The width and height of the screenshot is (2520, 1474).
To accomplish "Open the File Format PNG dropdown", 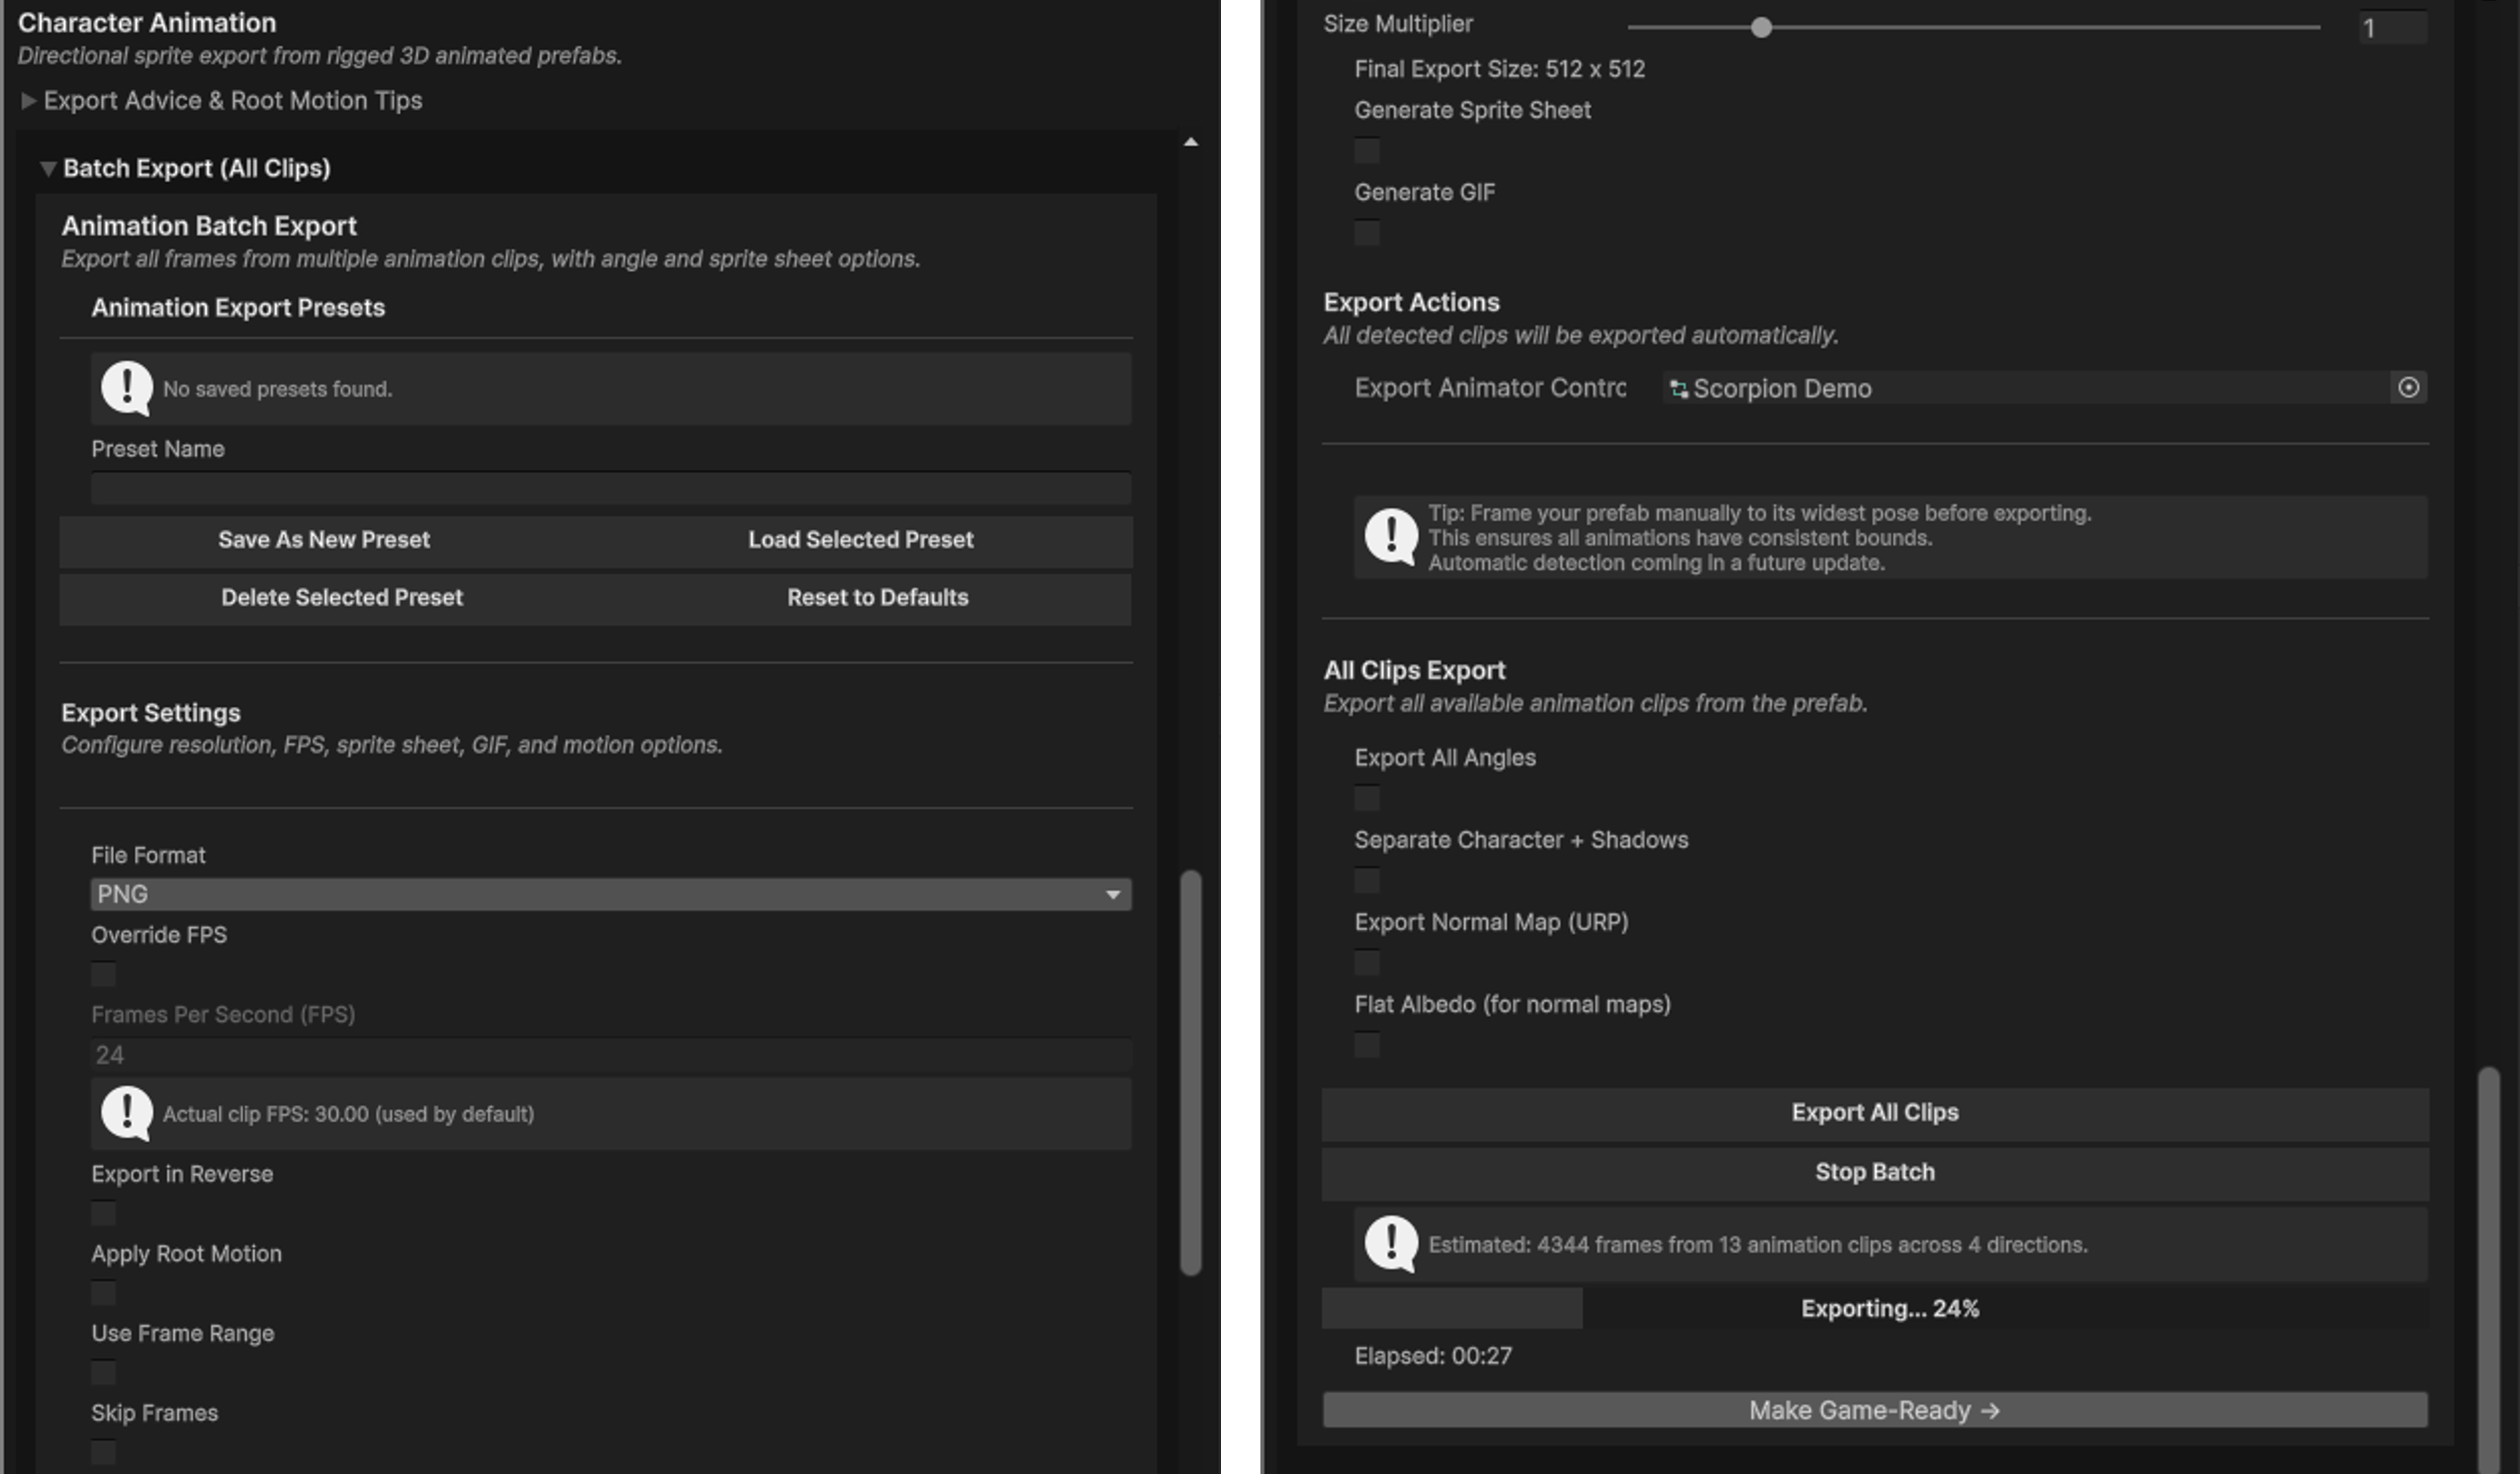I will click(x=611, y=894).
